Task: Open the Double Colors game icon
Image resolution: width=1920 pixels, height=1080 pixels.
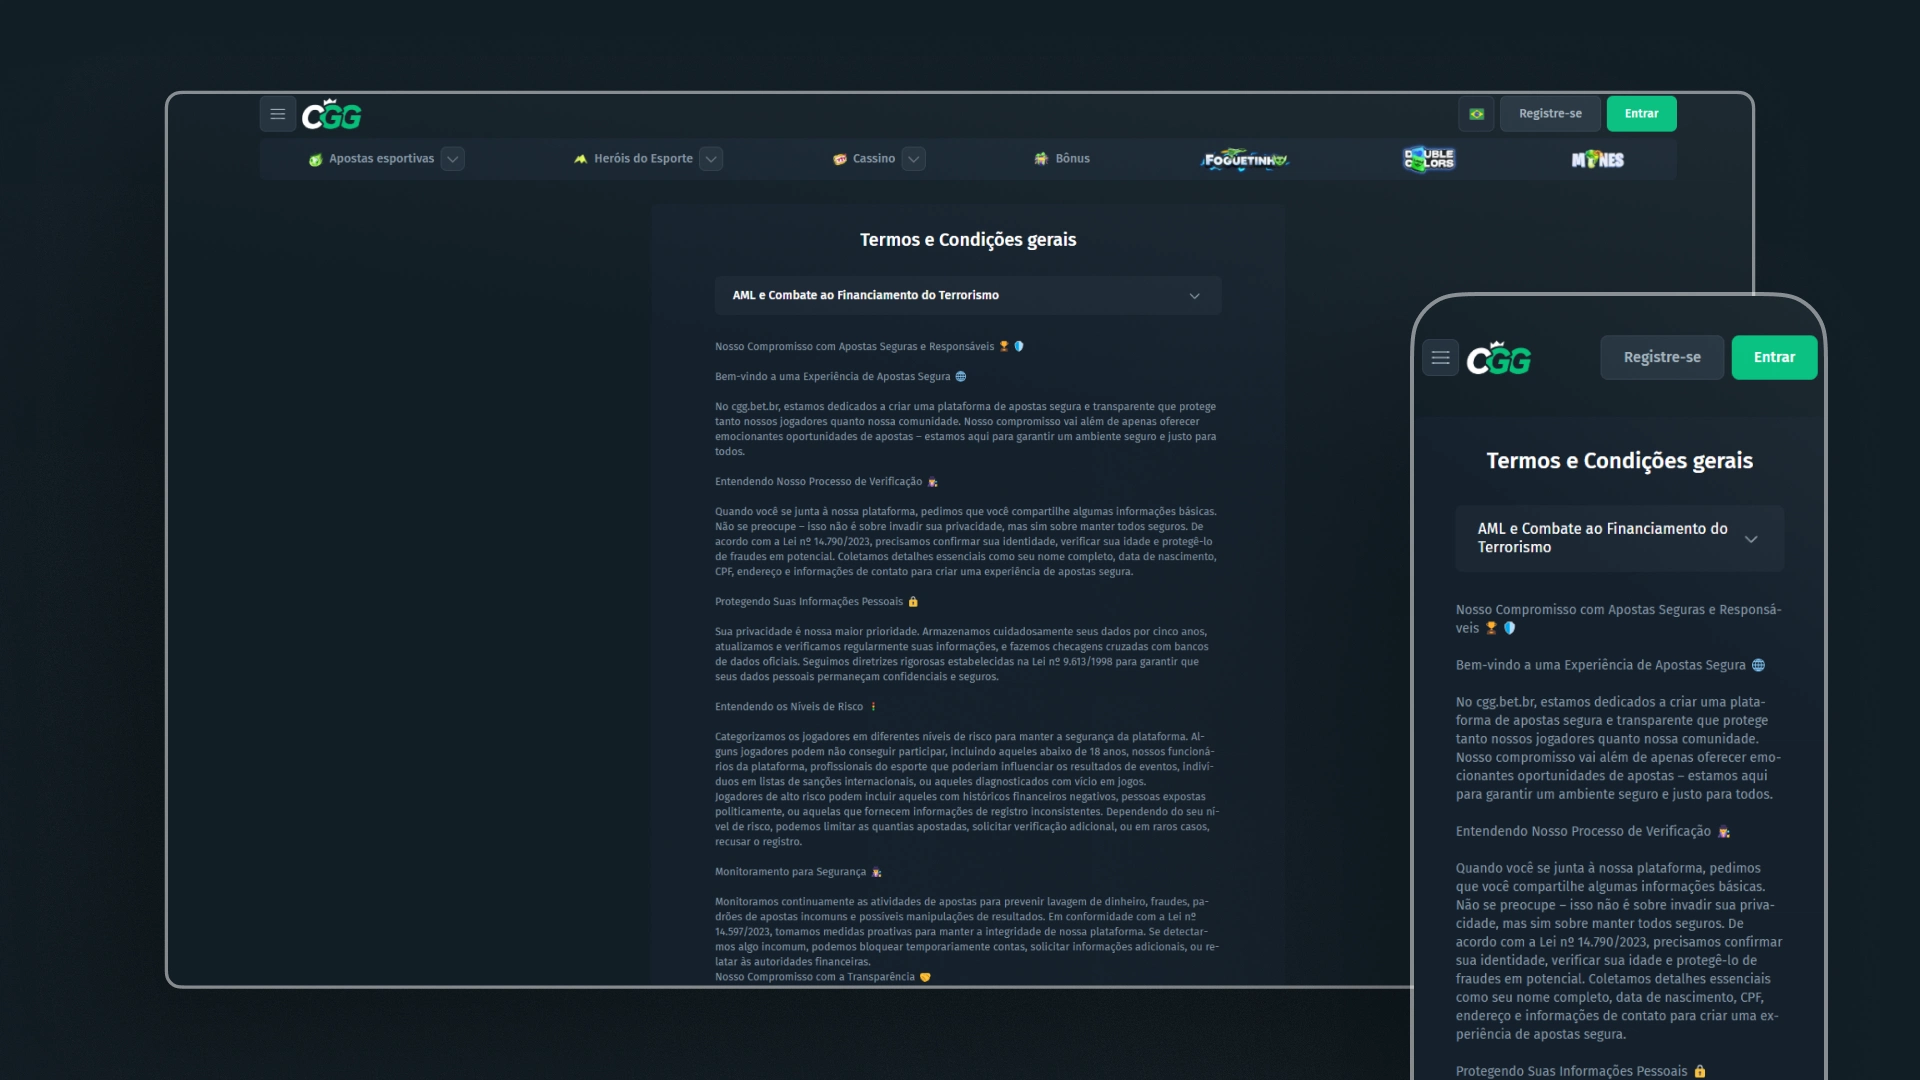Action: 1429,159
